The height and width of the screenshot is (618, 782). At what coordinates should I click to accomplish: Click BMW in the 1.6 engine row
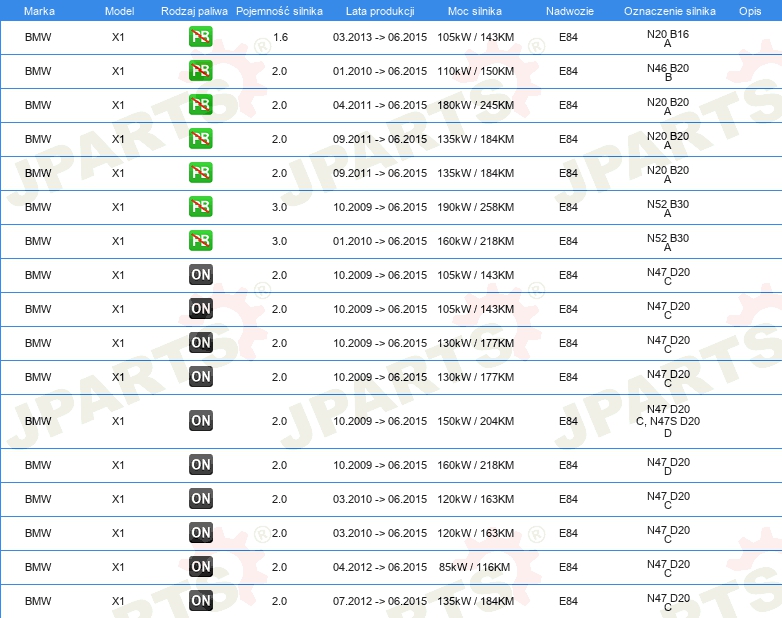coord(38,37)
